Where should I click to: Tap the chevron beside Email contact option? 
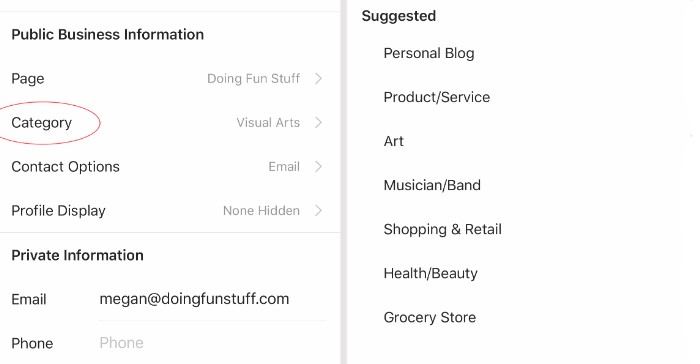(318, 167)
